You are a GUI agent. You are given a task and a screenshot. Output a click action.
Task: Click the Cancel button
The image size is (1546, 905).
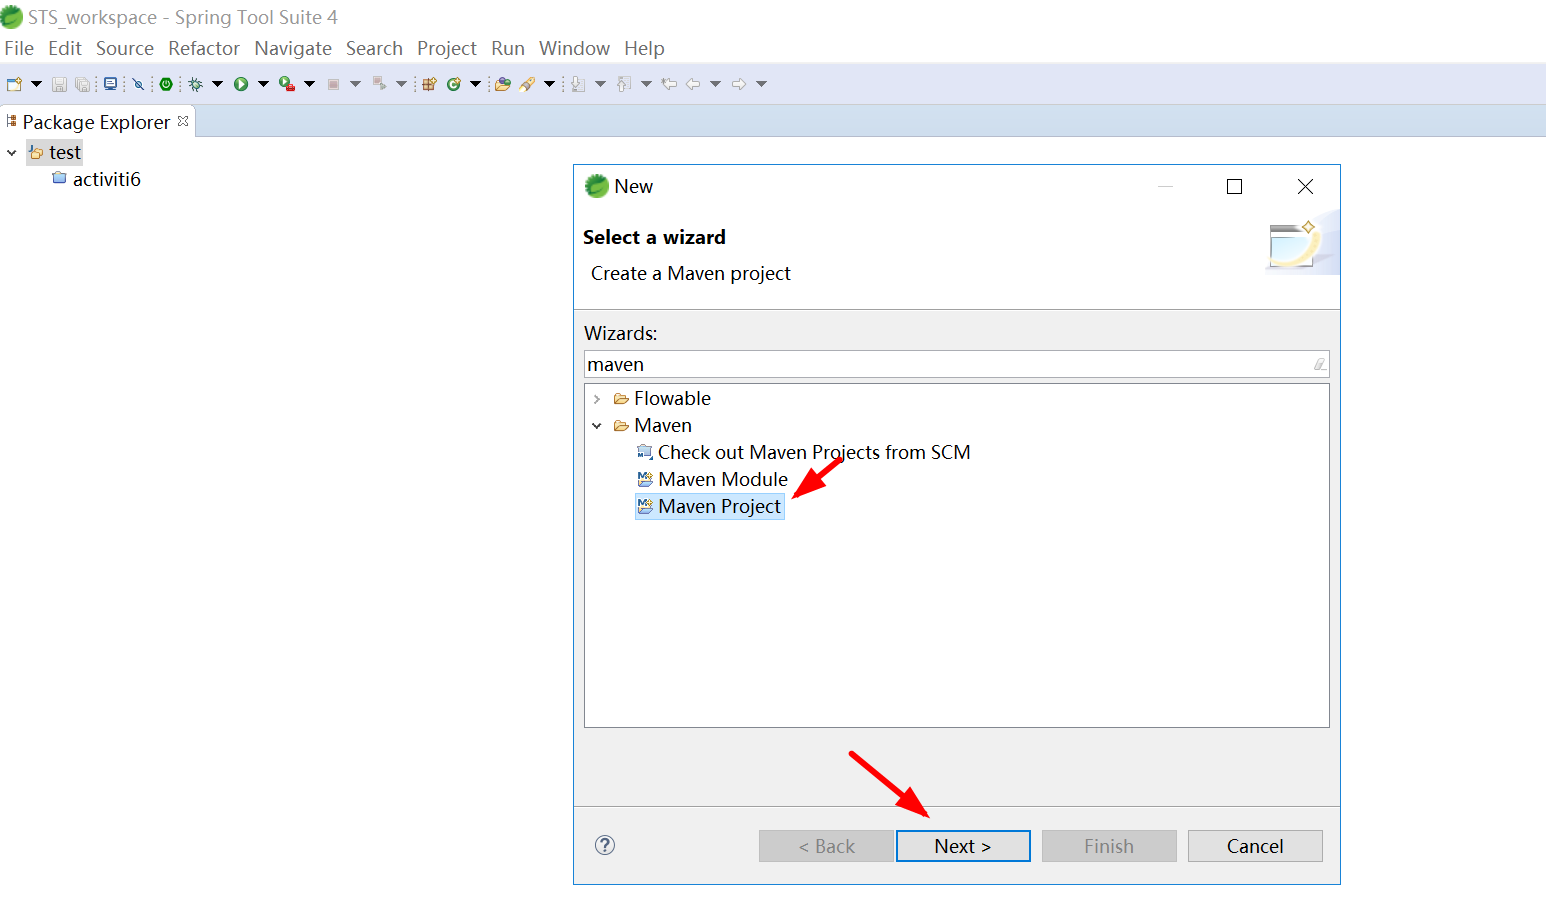click(1255, 846)
